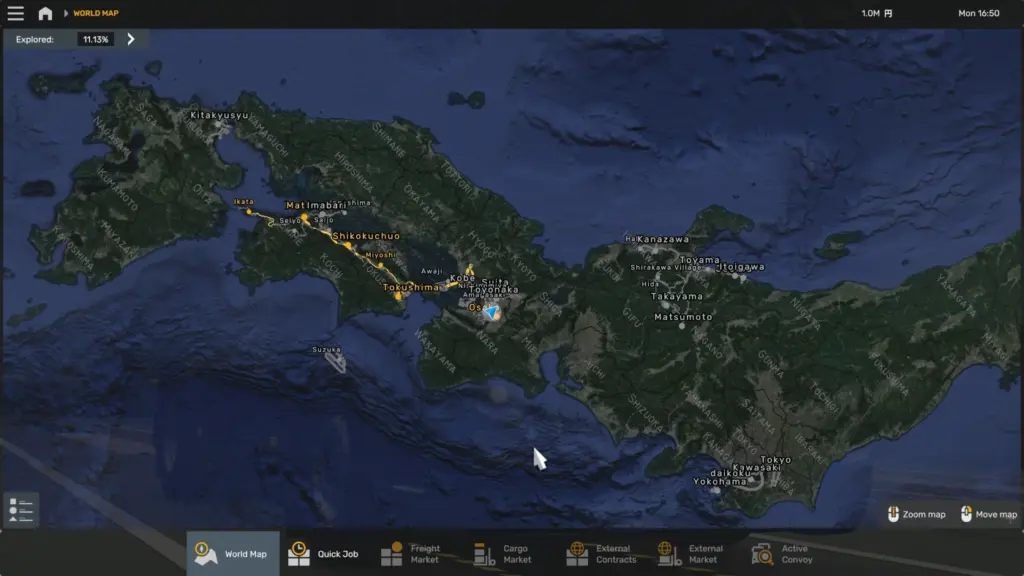The image size is (1024, 576).
Task: Click the WORLD MAP breadcrumb label
Action: point(96,13)
